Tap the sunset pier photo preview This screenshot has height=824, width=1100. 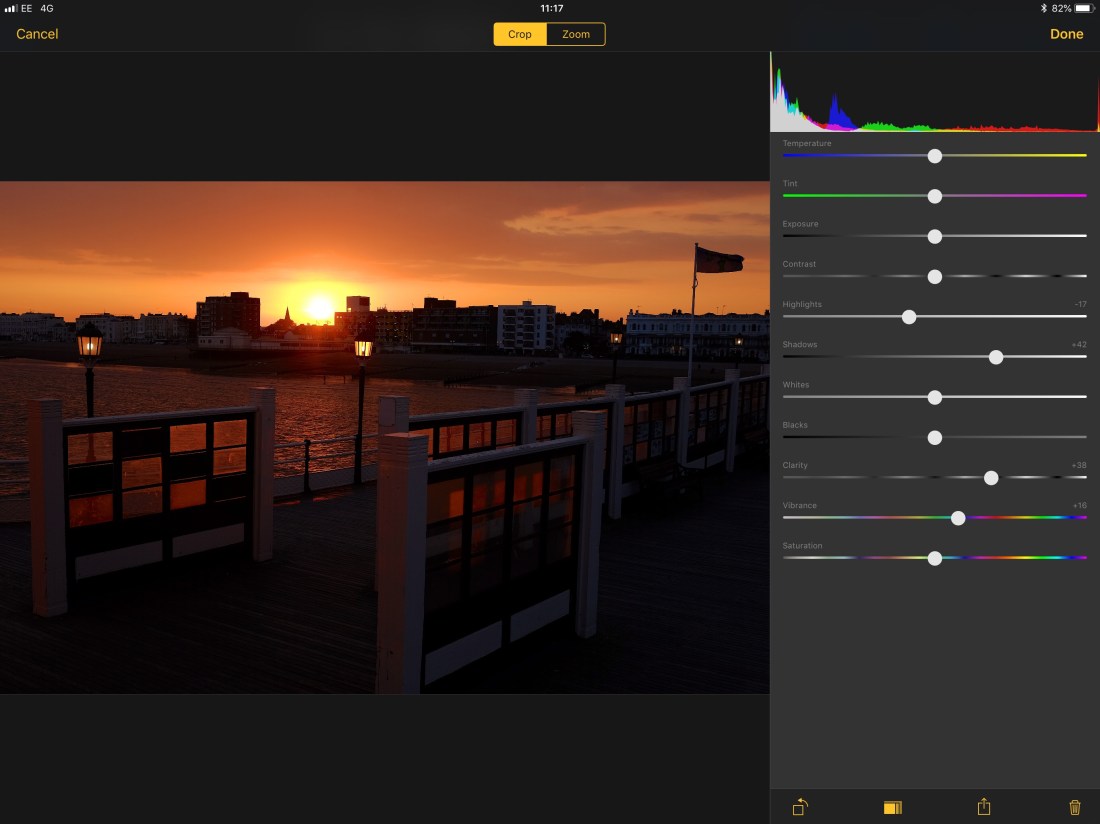click(385, 437)
